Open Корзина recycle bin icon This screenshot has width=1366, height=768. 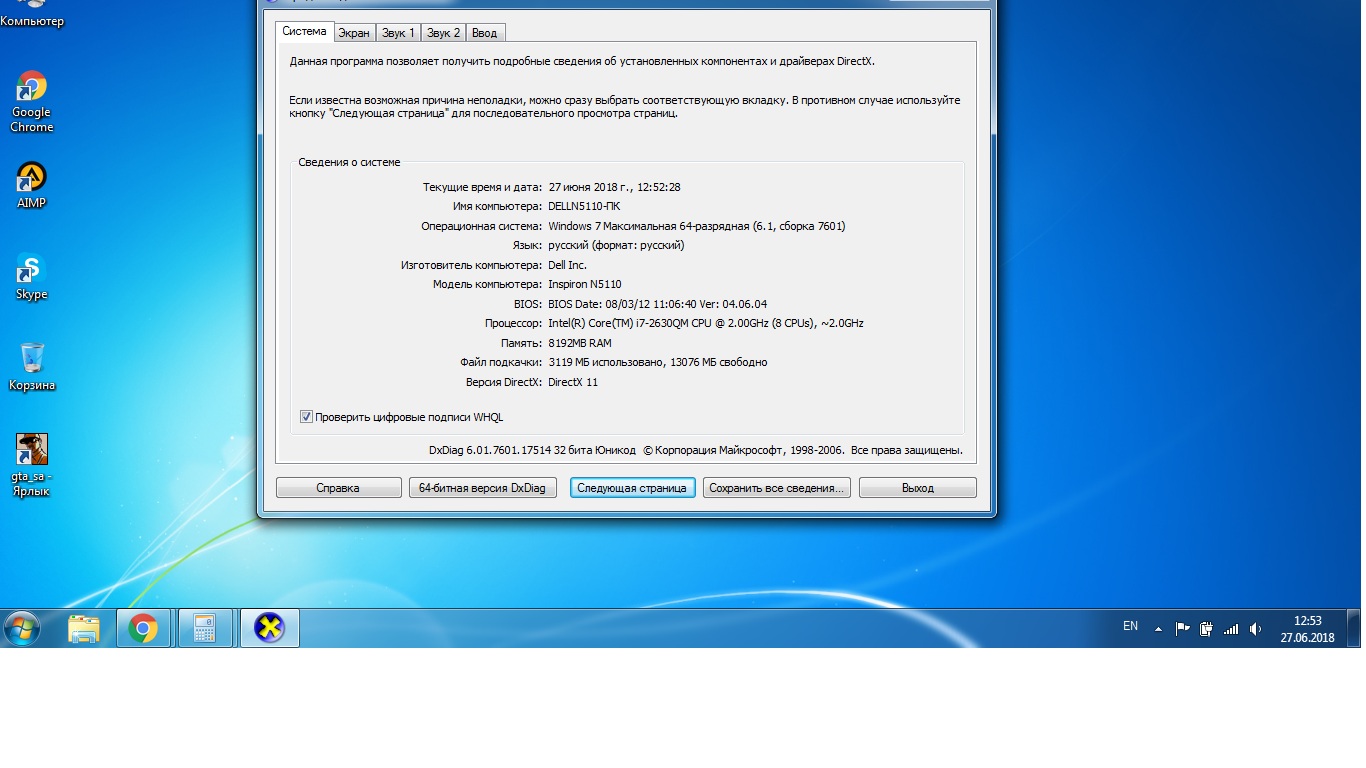coord(32,367)
